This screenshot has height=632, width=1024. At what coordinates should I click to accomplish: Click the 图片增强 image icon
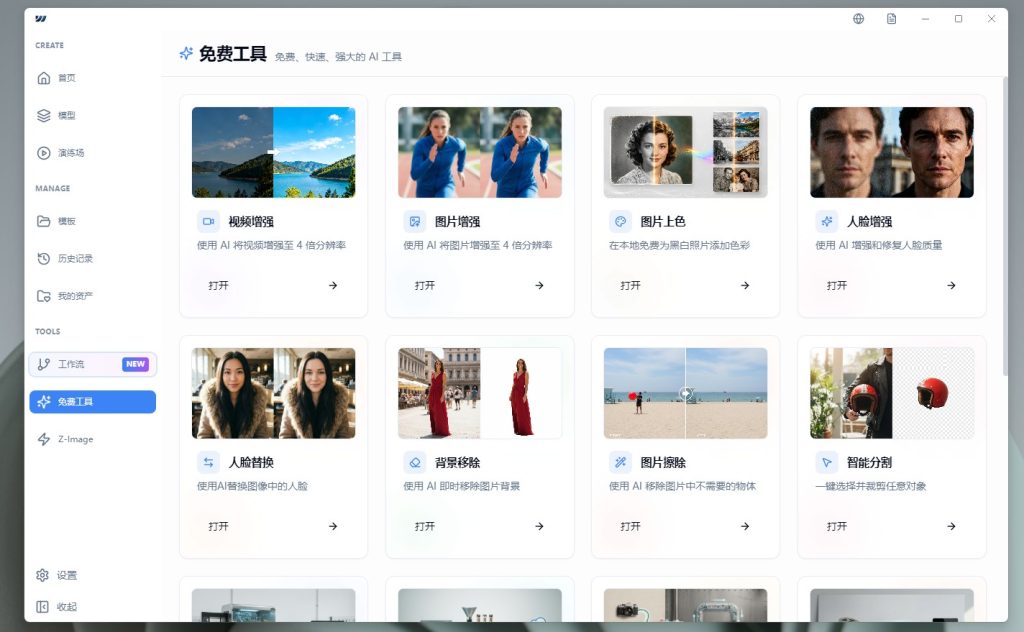click(x=415, y=222)
